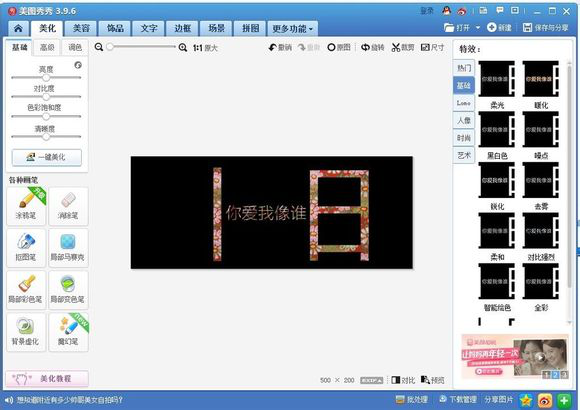
Task: Open the 高级 adjustments tab
Action: (x=47, y=47)
